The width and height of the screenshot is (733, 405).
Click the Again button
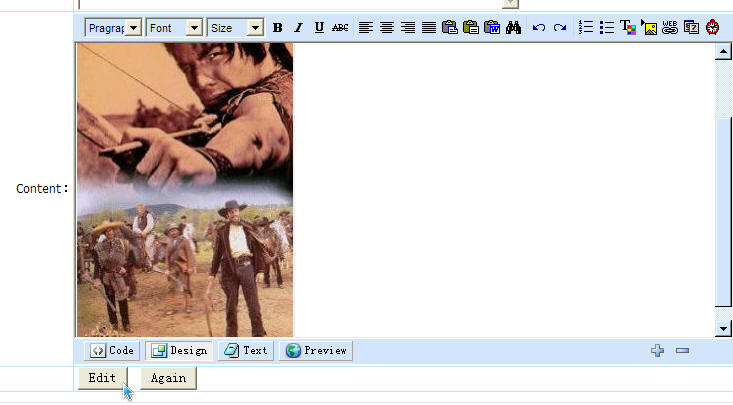point(168,378)
